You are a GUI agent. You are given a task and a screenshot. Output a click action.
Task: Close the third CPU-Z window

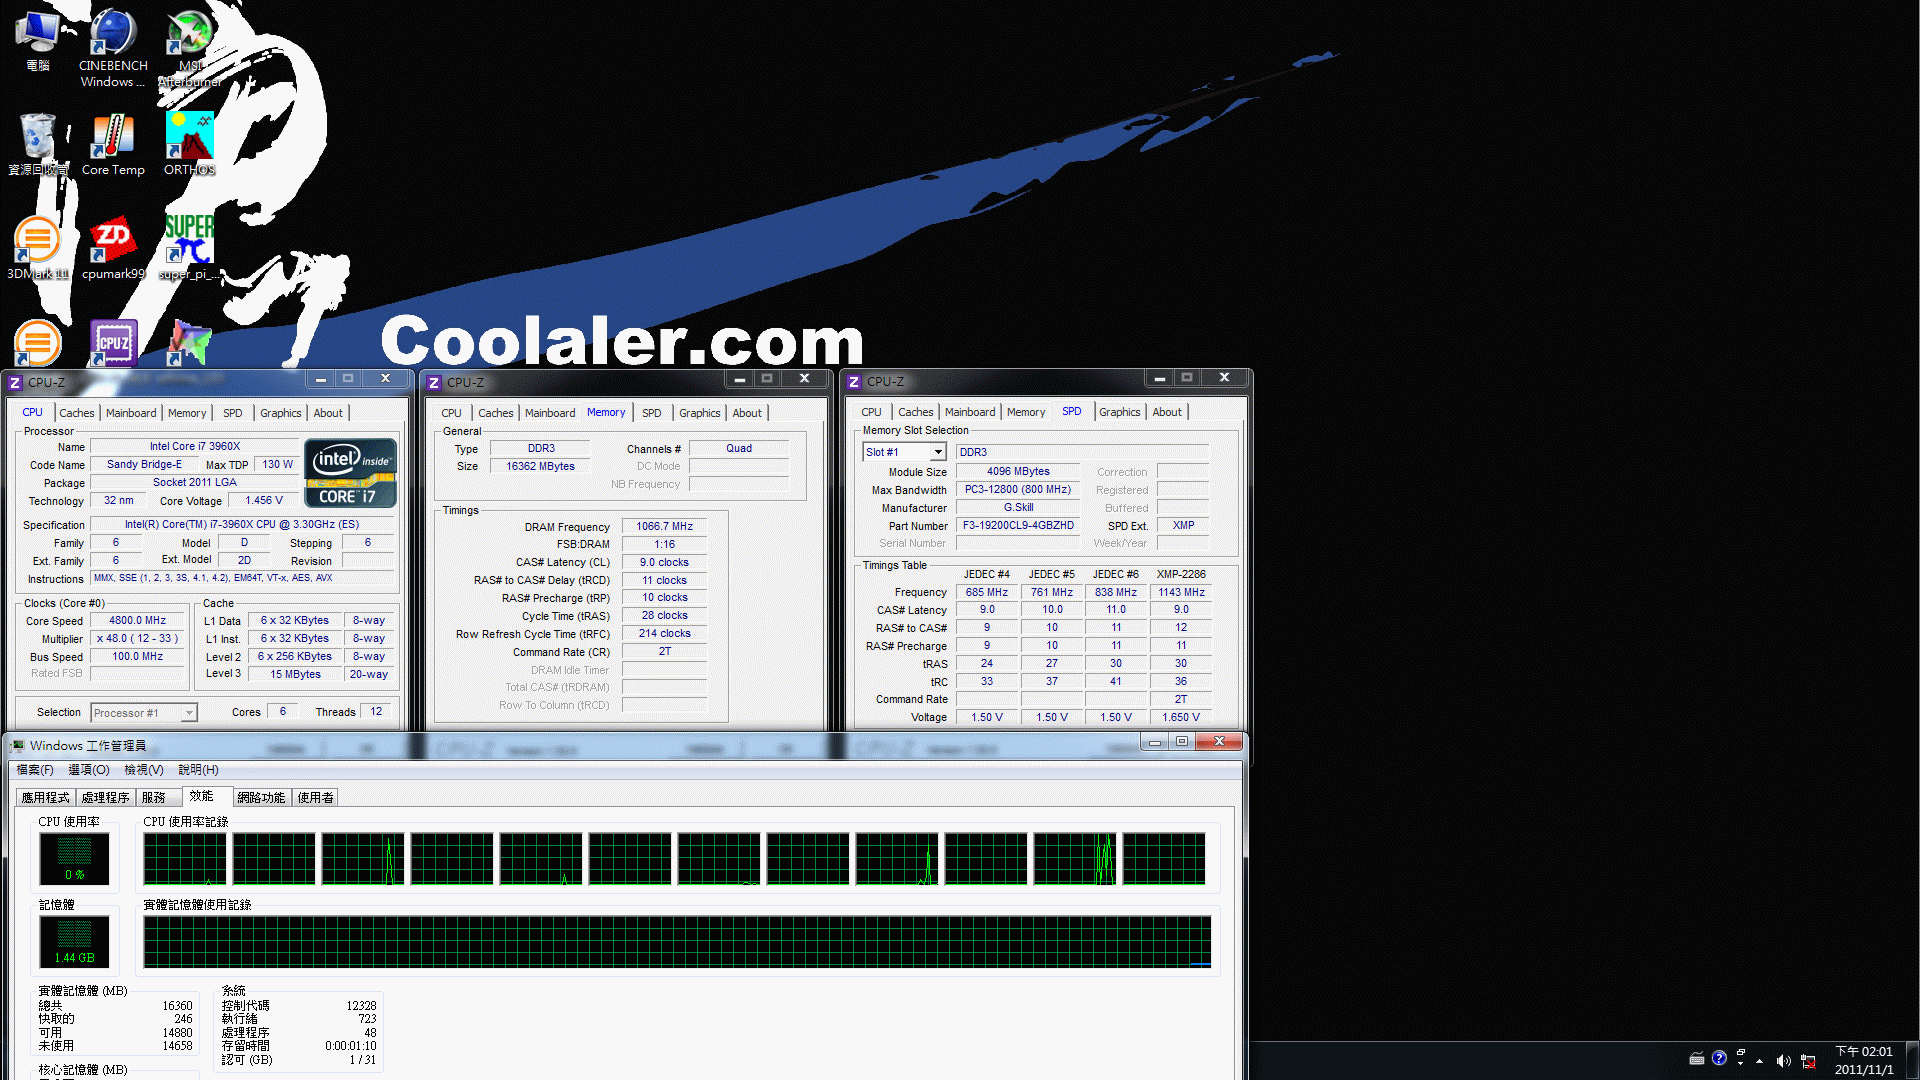click(x=1224, y=378)
